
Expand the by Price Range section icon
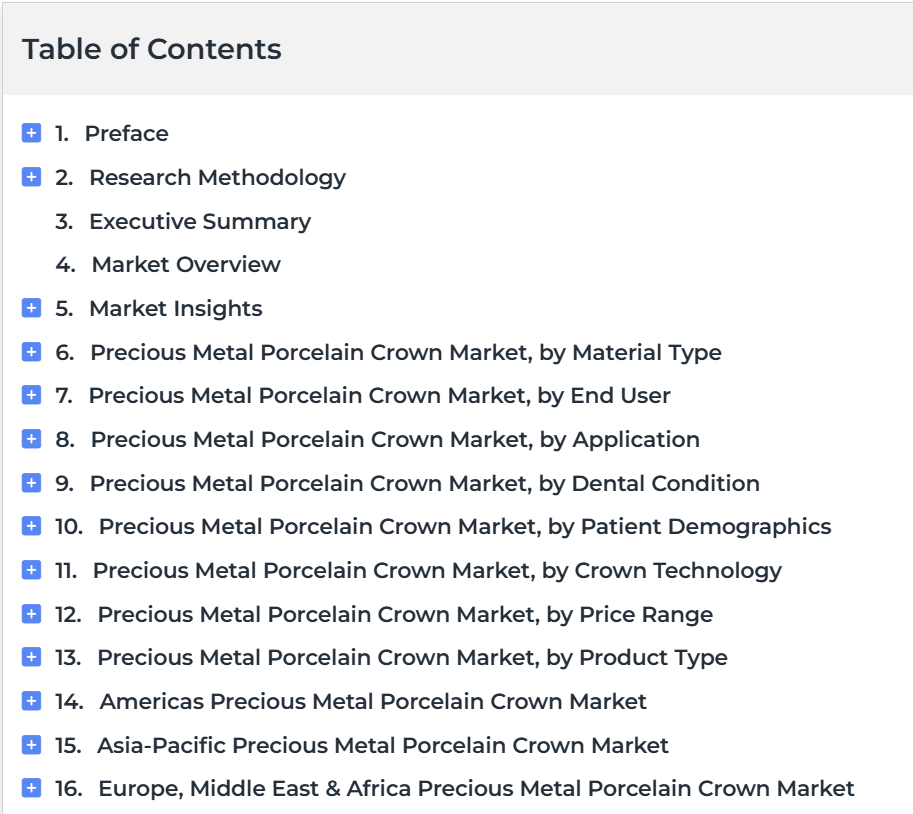click(x=31, y=614)
